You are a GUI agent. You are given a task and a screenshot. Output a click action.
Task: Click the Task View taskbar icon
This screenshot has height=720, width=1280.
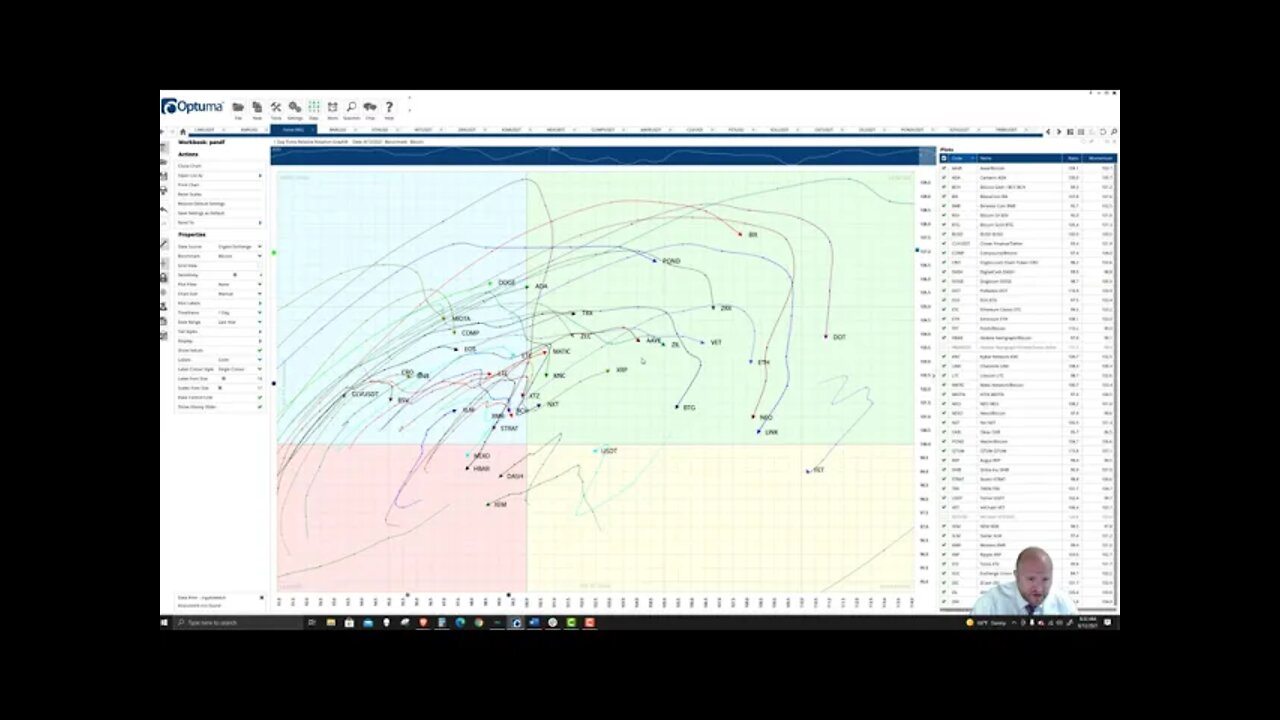312,622
